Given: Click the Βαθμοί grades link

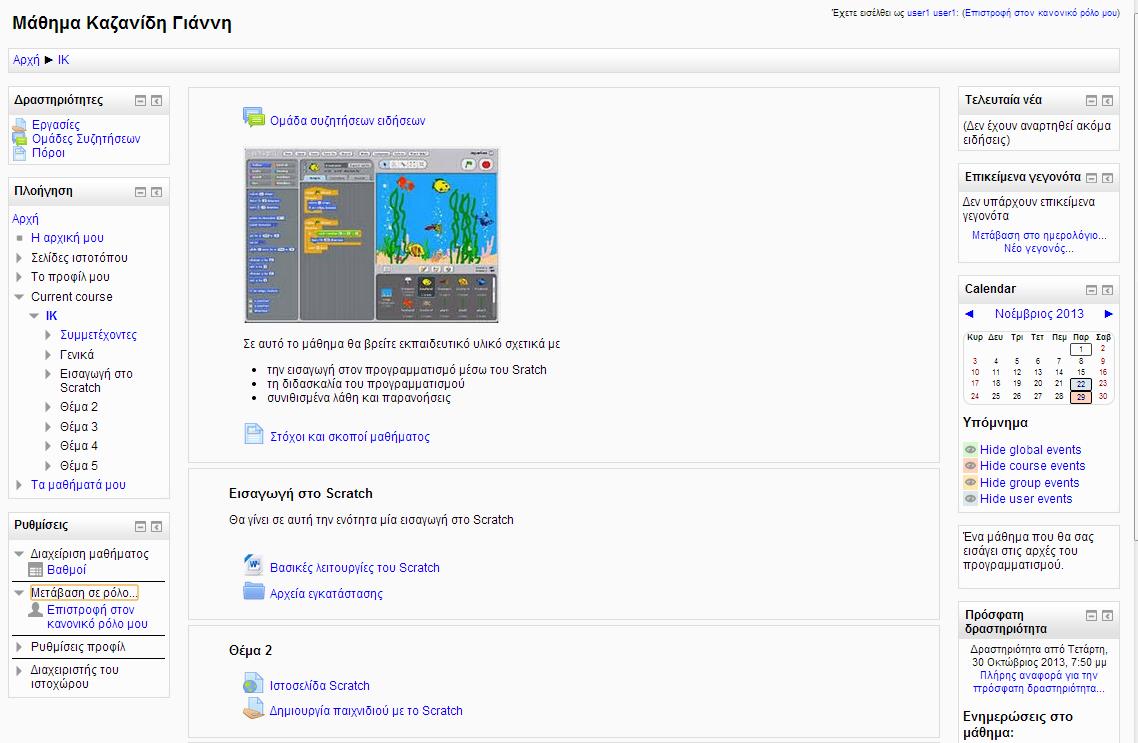Looking at the screenshot, I should pyautogui.click(x=67, y=570).
